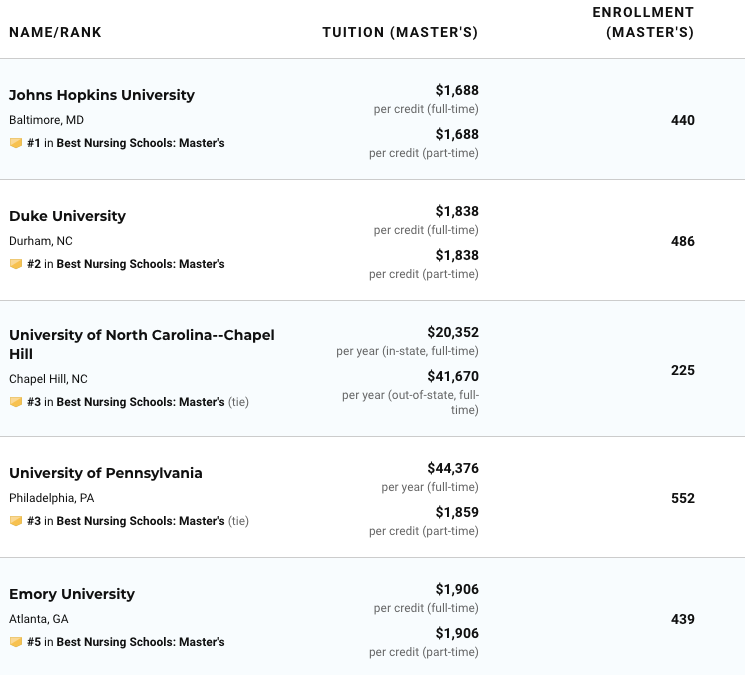The width and height of the screenshot is (745, 675).
Task: Click the badge icon beside Pennsylvania #3 rank
Action: (15, 521)
